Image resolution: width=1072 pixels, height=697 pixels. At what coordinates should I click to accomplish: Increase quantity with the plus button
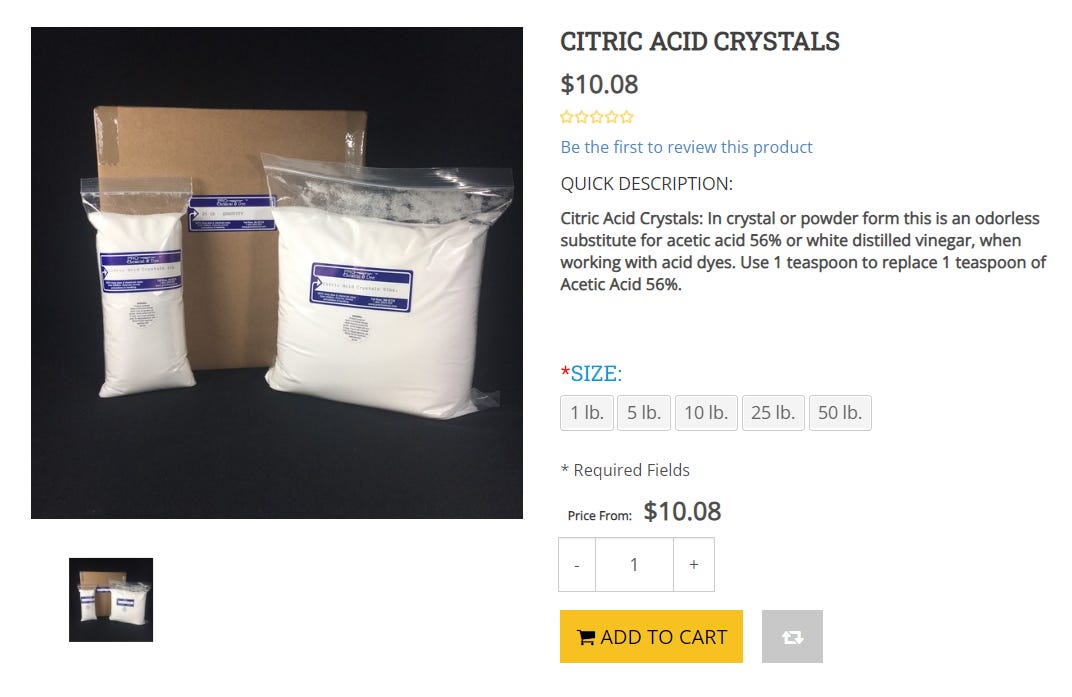[x=694, y=565]
